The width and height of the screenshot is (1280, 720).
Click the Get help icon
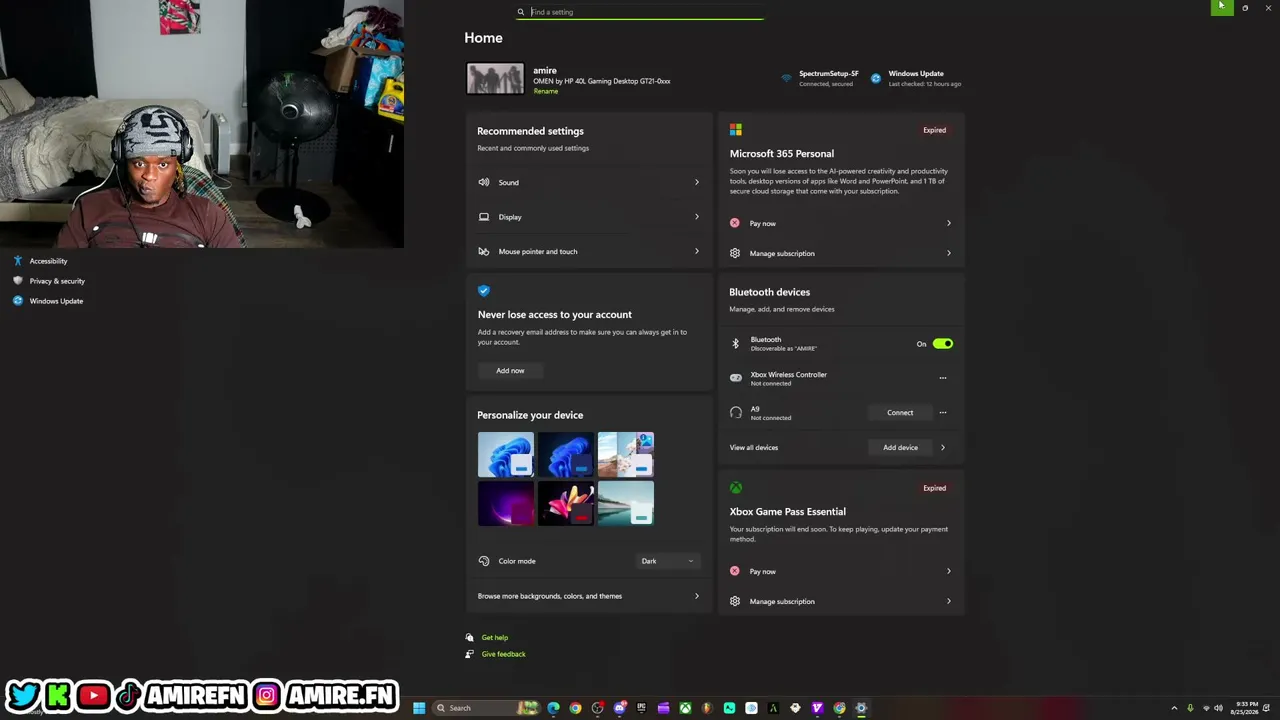(469, 637)
